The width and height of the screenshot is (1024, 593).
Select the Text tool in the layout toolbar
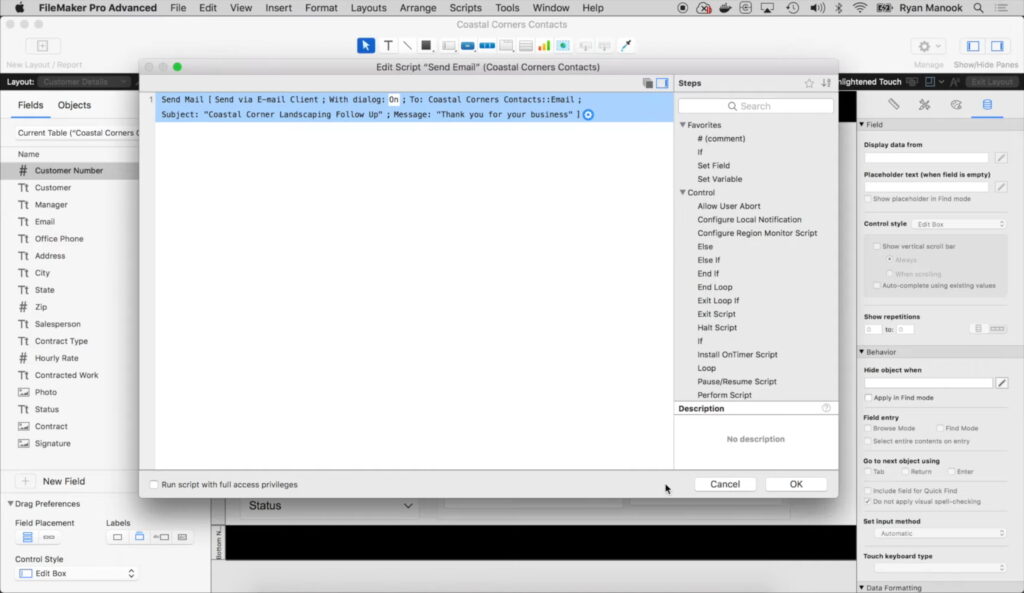388,46
